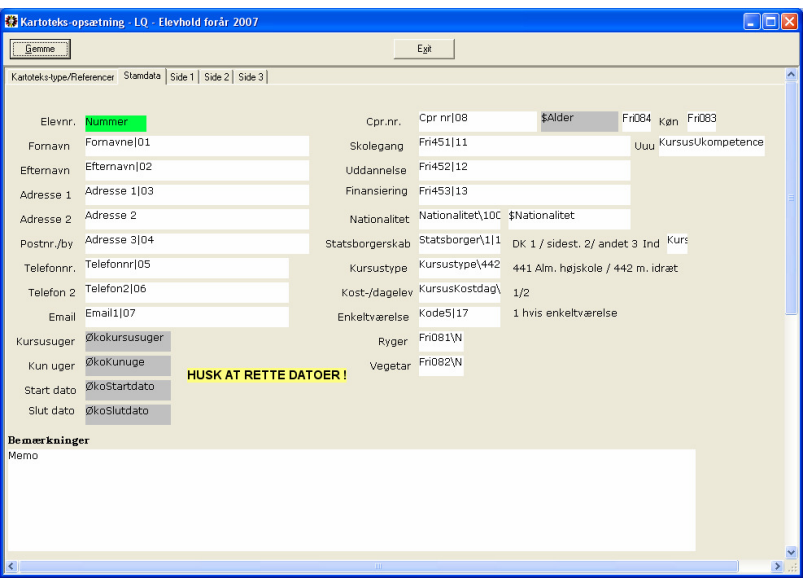Click the ØkoStartdato field
The width and height of the screenshot is (806, 580).
pyautogui.click(x=128, y=390)
